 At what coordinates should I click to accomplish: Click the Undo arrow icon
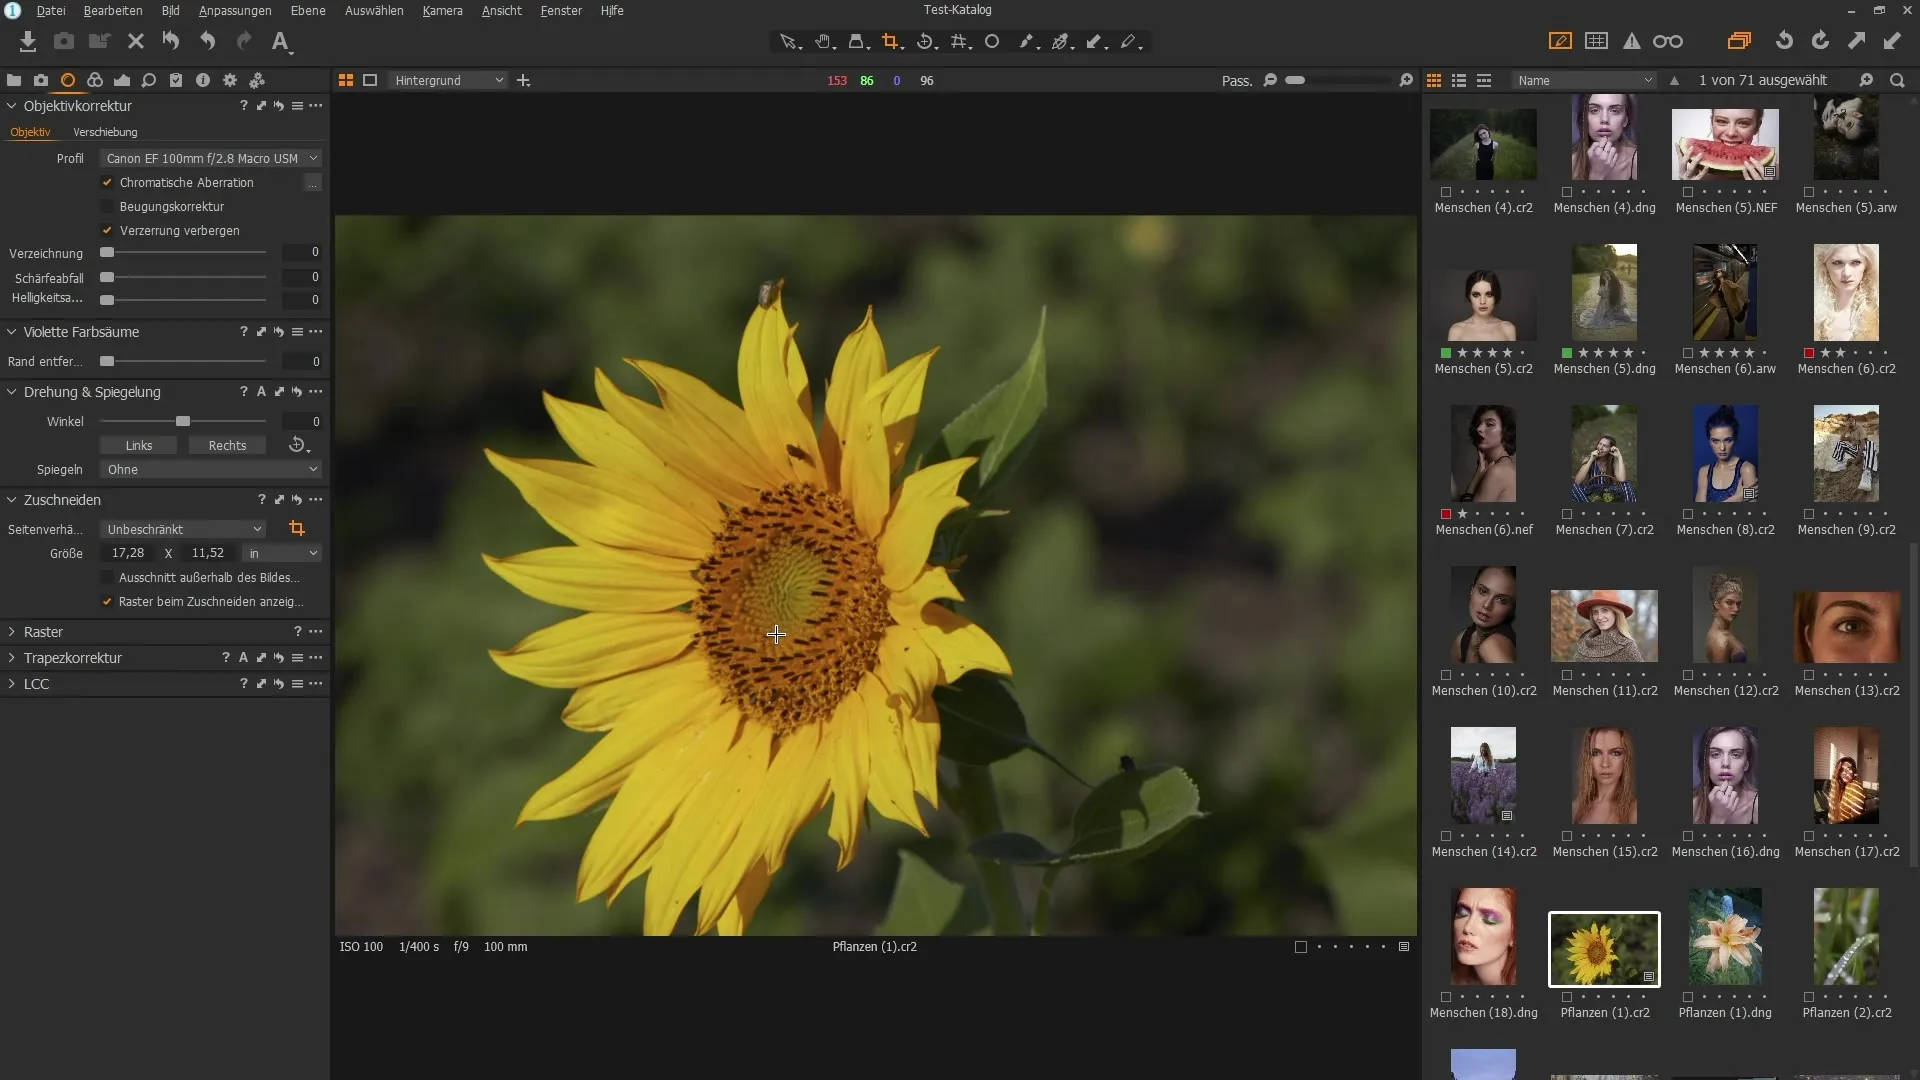coord(208,41)
